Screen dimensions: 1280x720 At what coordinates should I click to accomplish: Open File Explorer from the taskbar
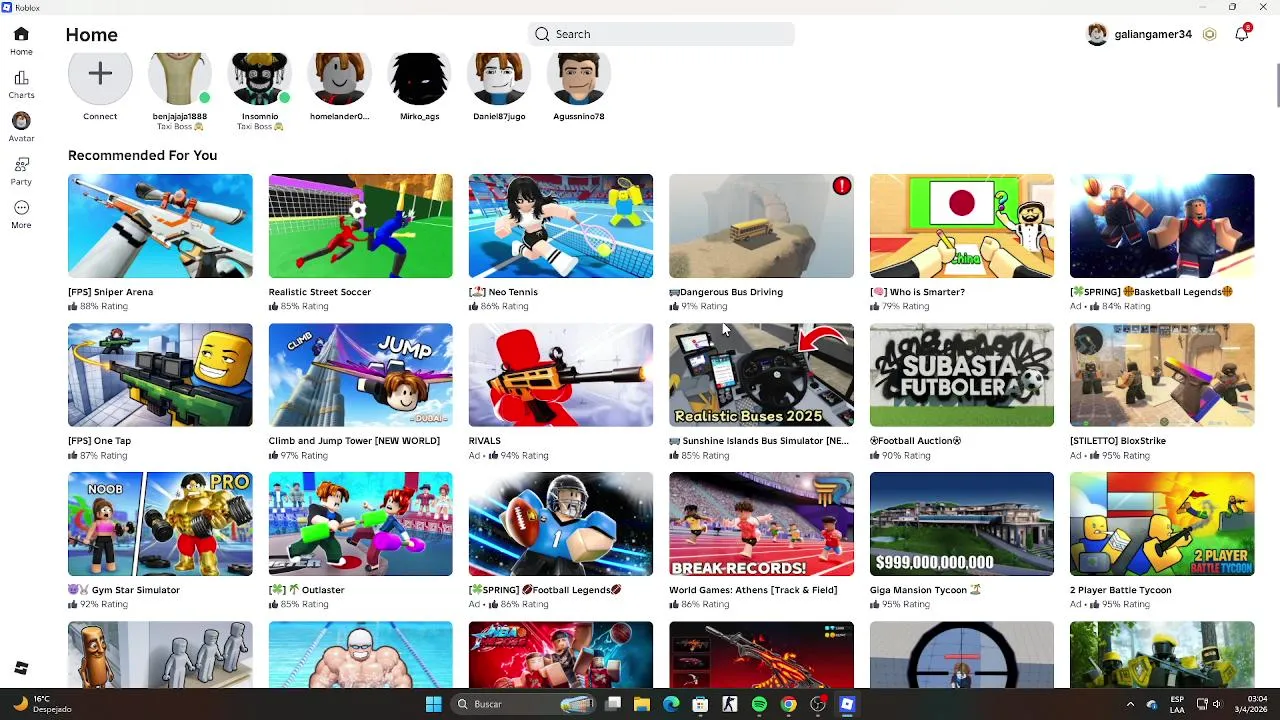click(x=642, y=704)
